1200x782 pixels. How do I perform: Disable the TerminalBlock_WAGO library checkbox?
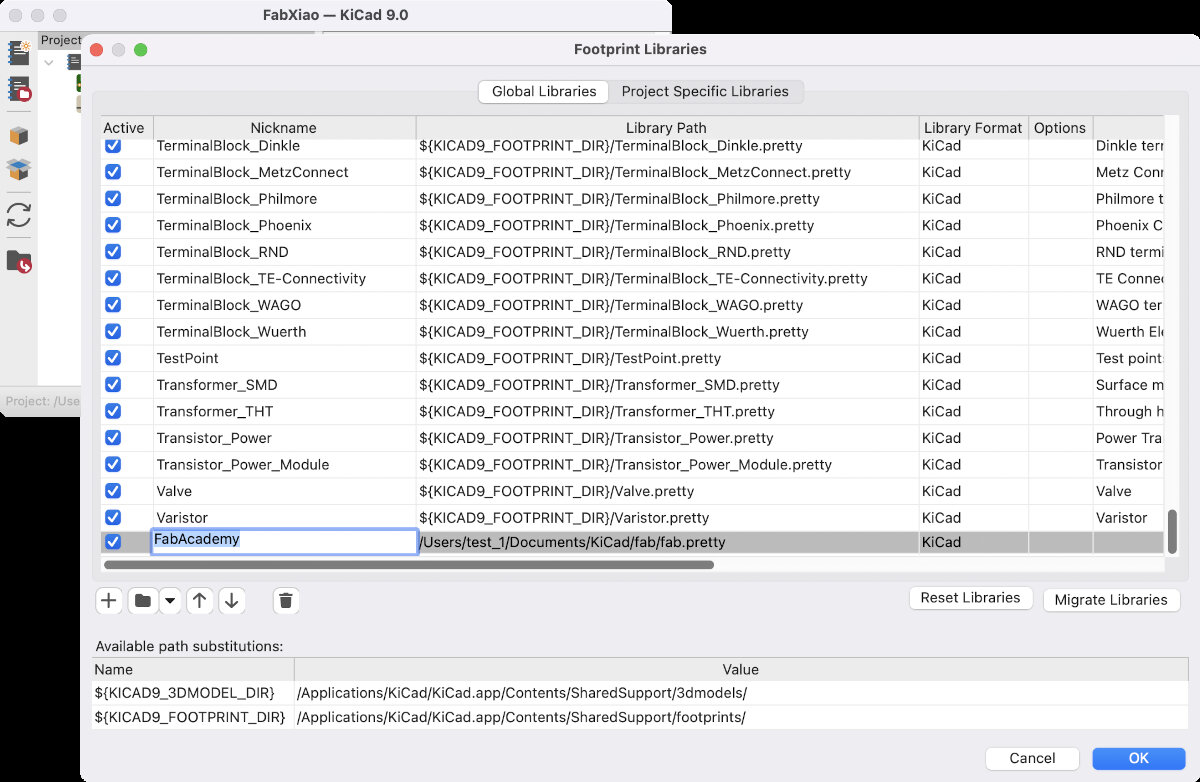[x=113, y=305]
